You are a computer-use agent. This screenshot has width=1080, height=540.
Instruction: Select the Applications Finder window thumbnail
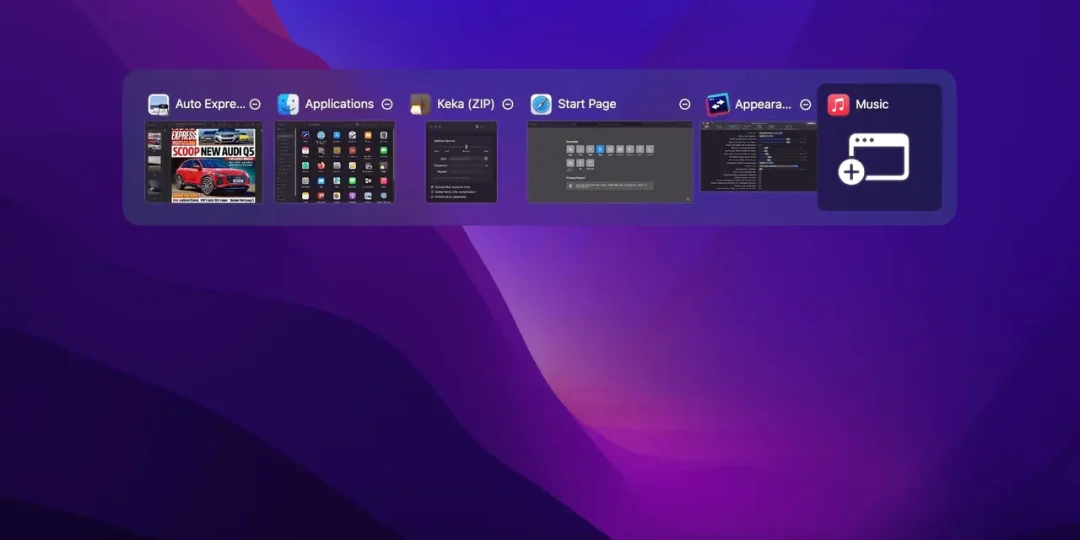335,163
